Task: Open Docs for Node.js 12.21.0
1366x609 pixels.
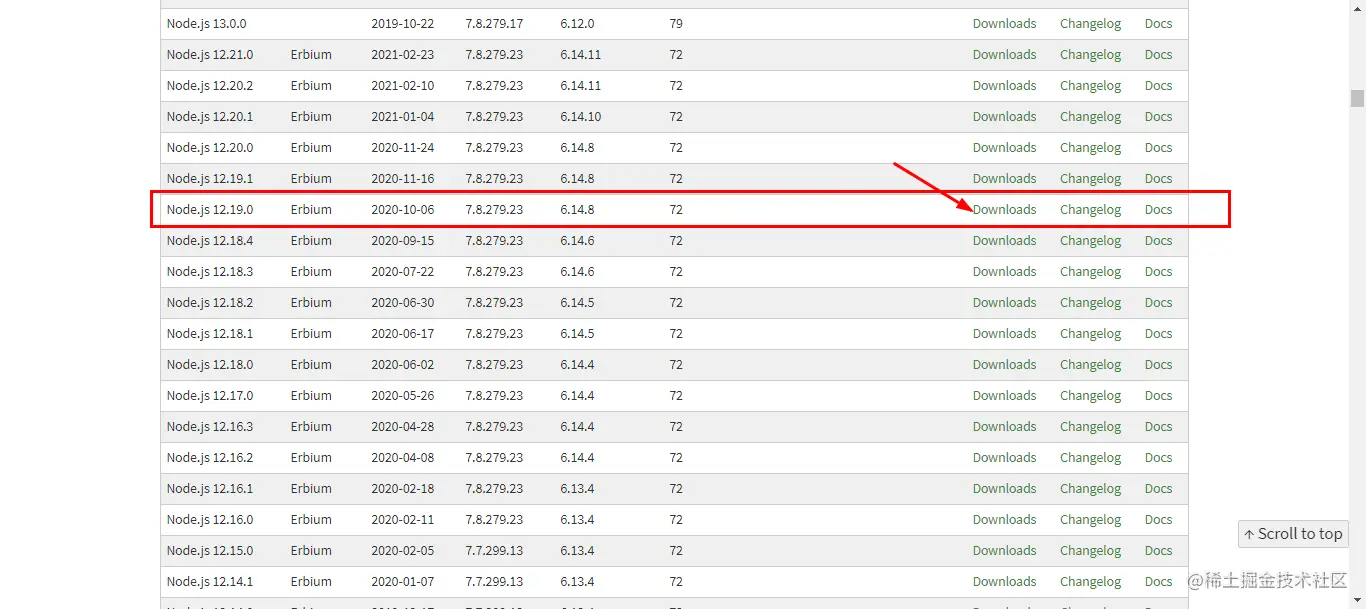Action: pos(1158,55)
